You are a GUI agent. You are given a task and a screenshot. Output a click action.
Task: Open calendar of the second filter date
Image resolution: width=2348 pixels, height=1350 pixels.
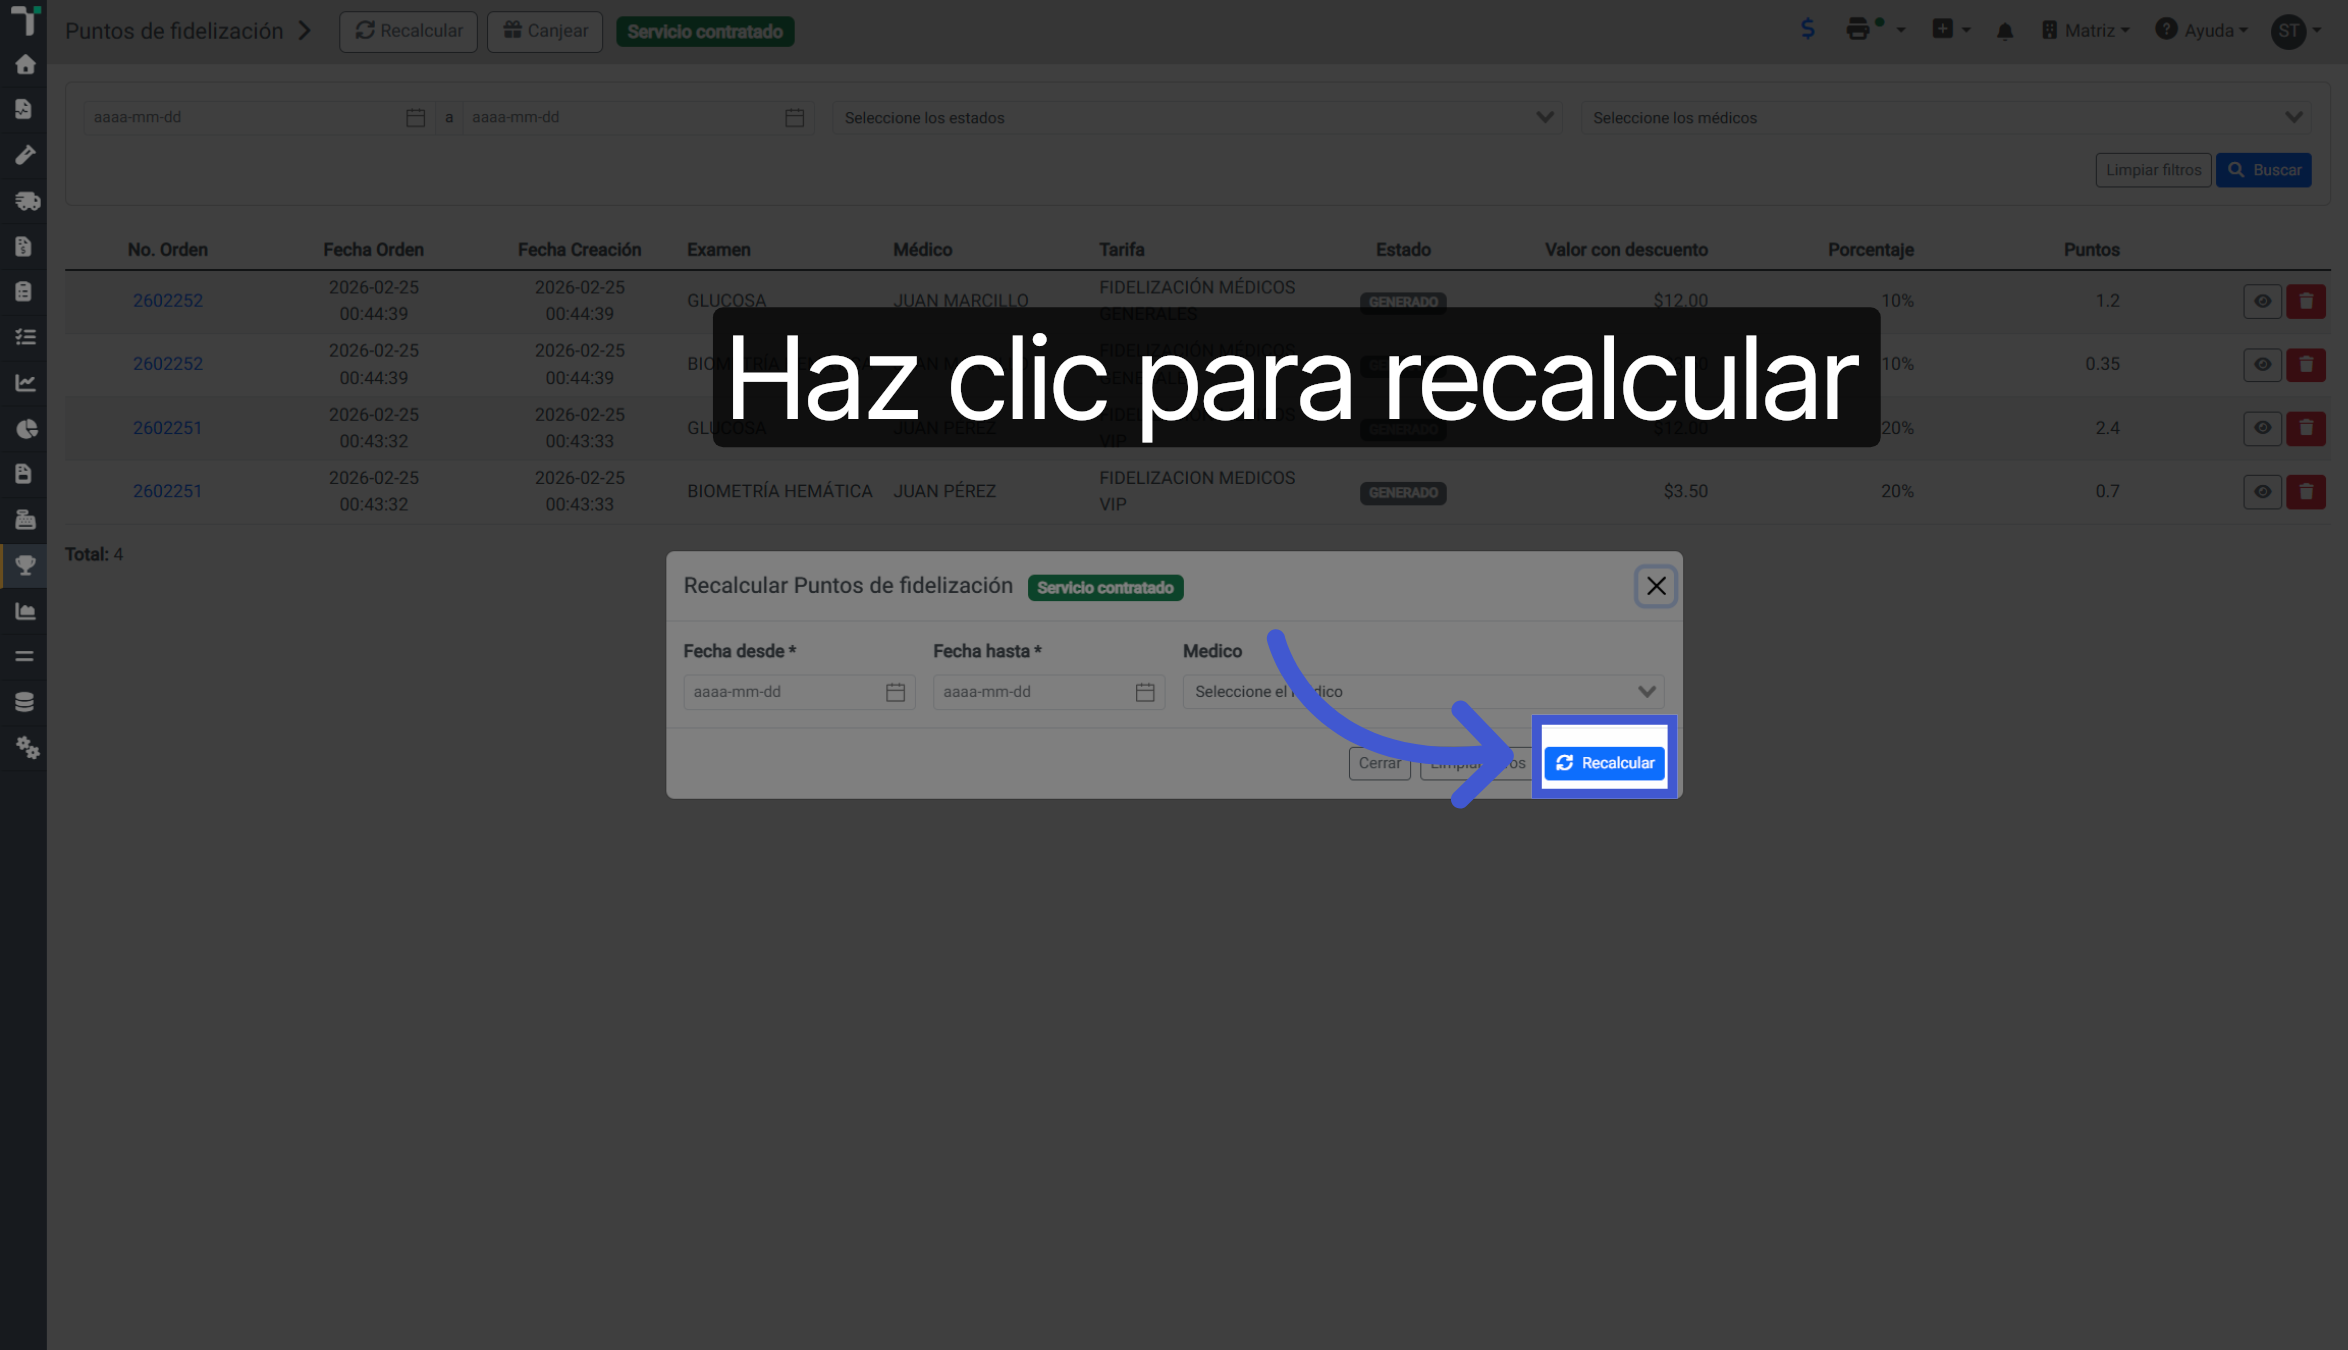click(794, 118)
